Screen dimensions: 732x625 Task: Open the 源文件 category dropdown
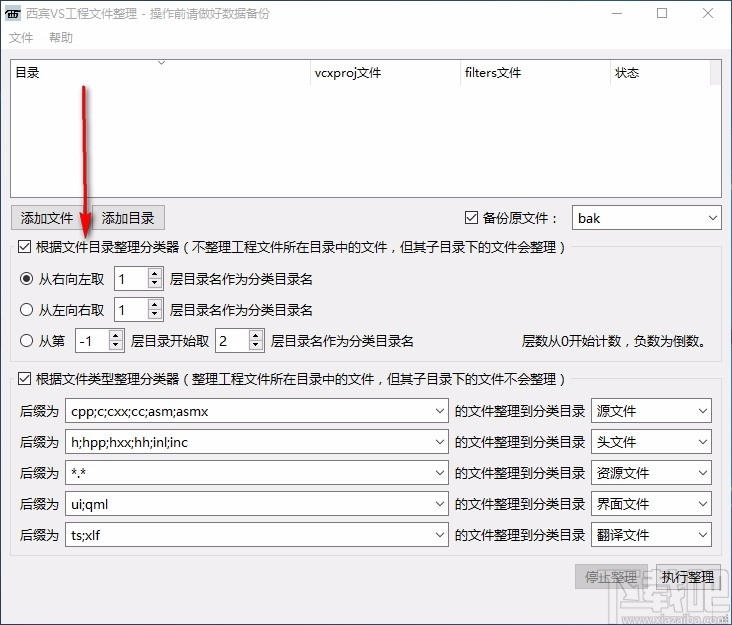(651, 411)
